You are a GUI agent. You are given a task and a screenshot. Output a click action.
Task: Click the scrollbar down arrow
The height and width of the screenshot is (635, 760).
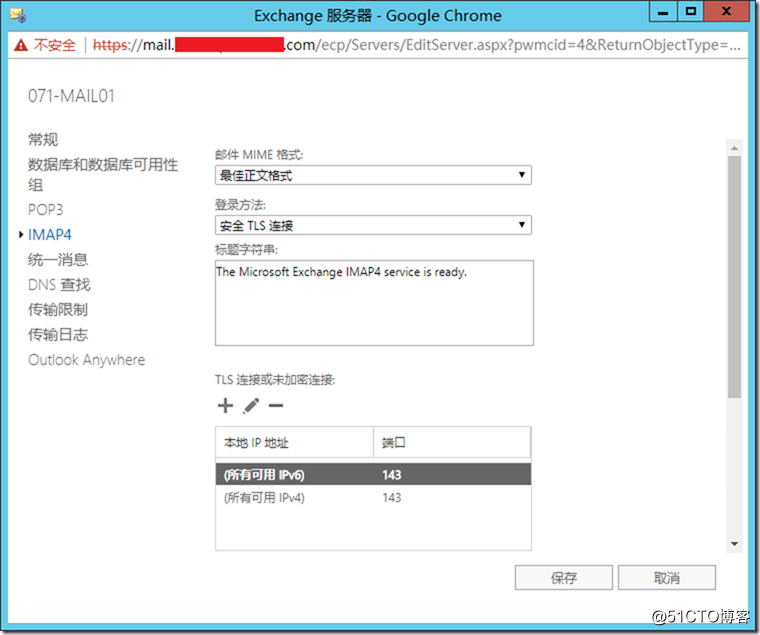tap(734, 544)
